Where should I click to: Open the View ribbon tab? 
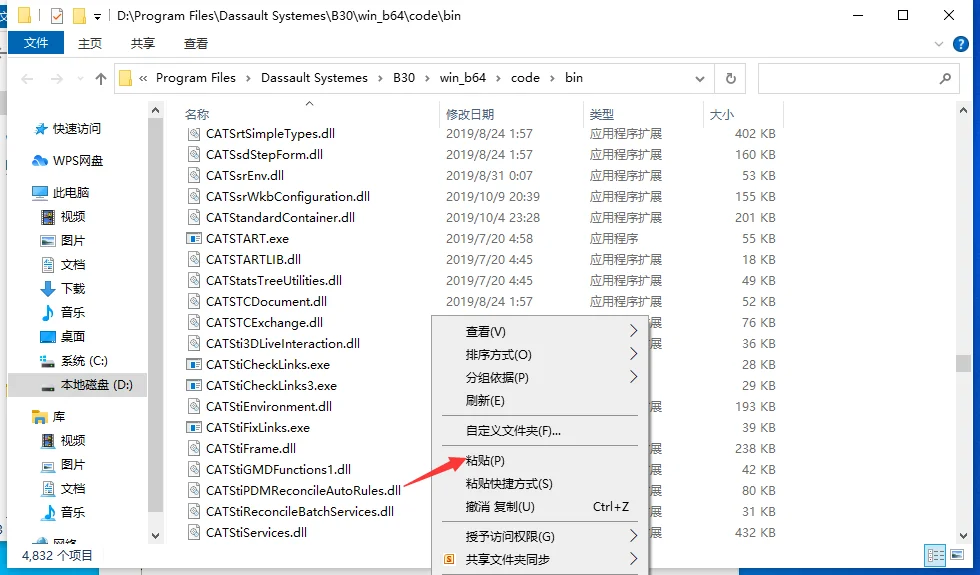click(196, 43)
